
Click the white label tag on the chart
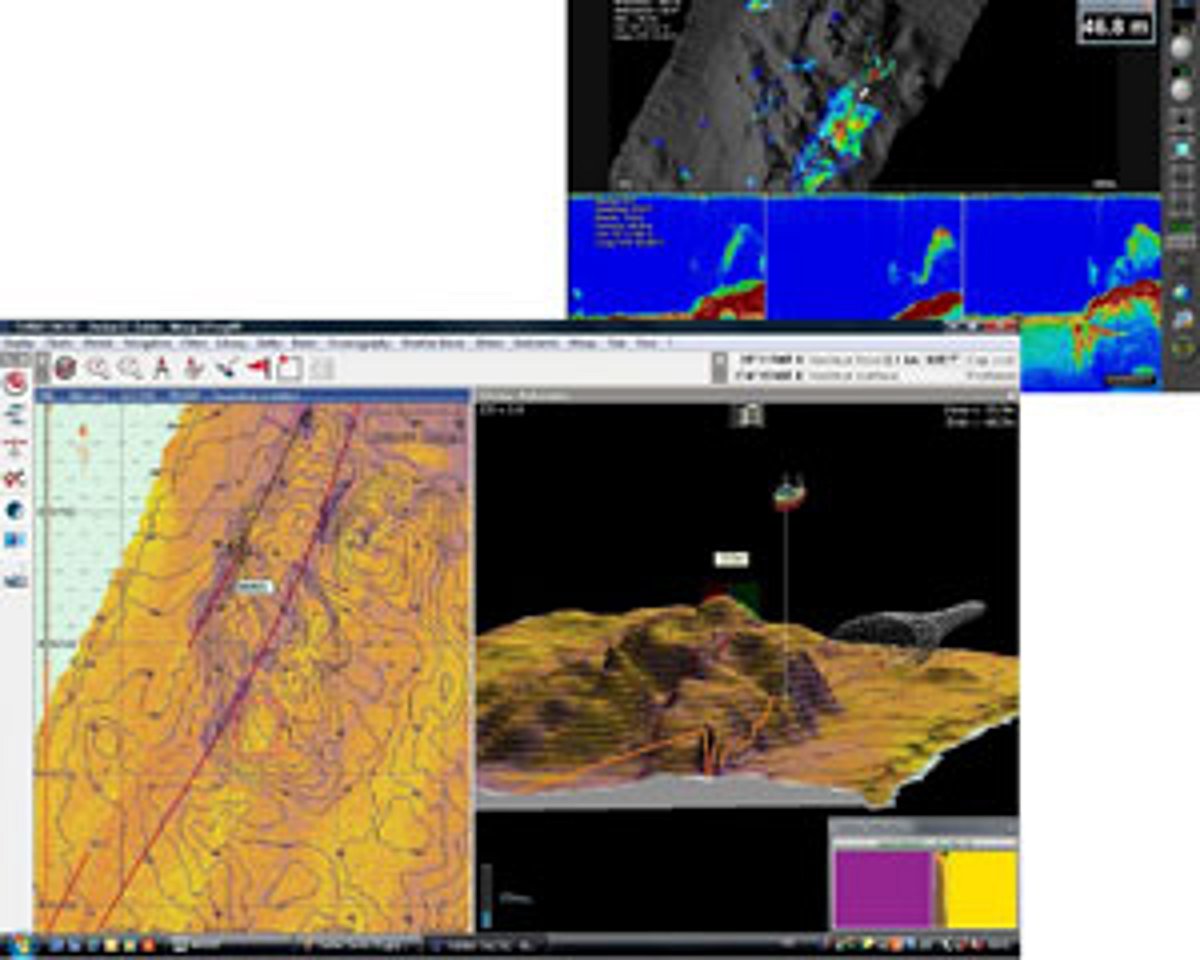254,587
